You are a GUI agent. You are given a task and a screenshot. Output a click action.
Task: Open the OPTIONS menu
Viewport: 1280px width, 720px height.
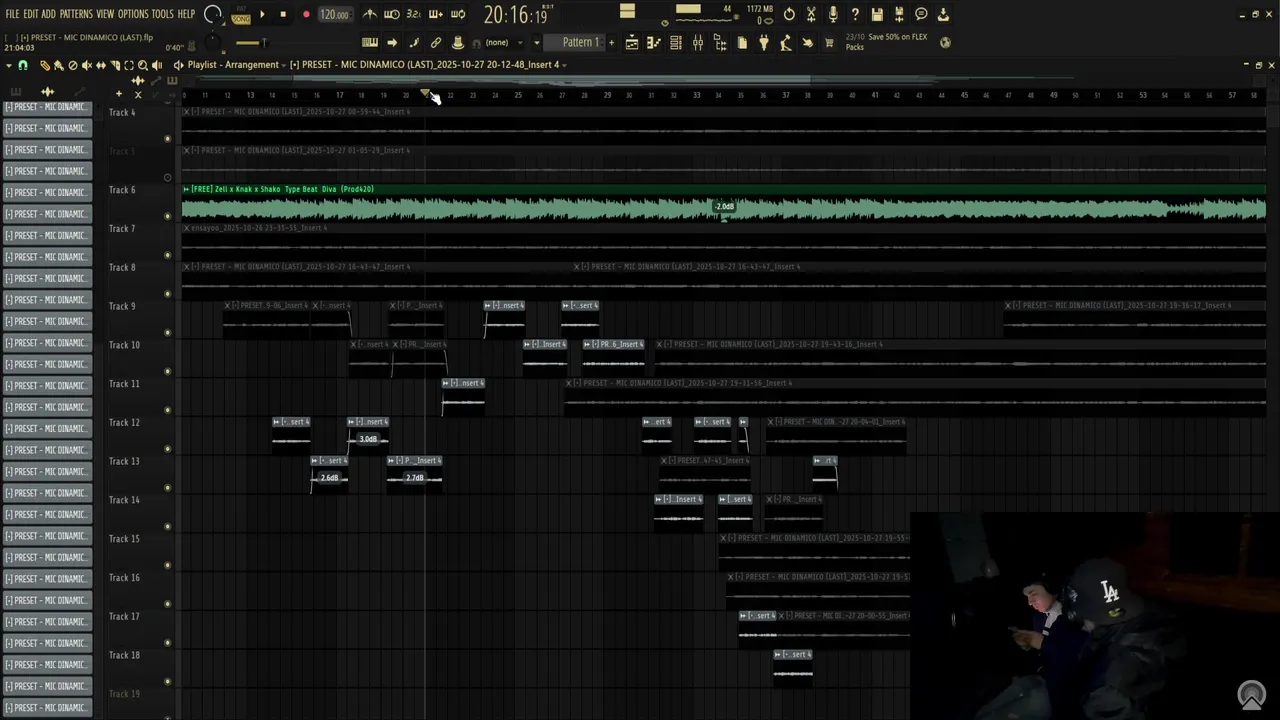(x=133, y=14)
